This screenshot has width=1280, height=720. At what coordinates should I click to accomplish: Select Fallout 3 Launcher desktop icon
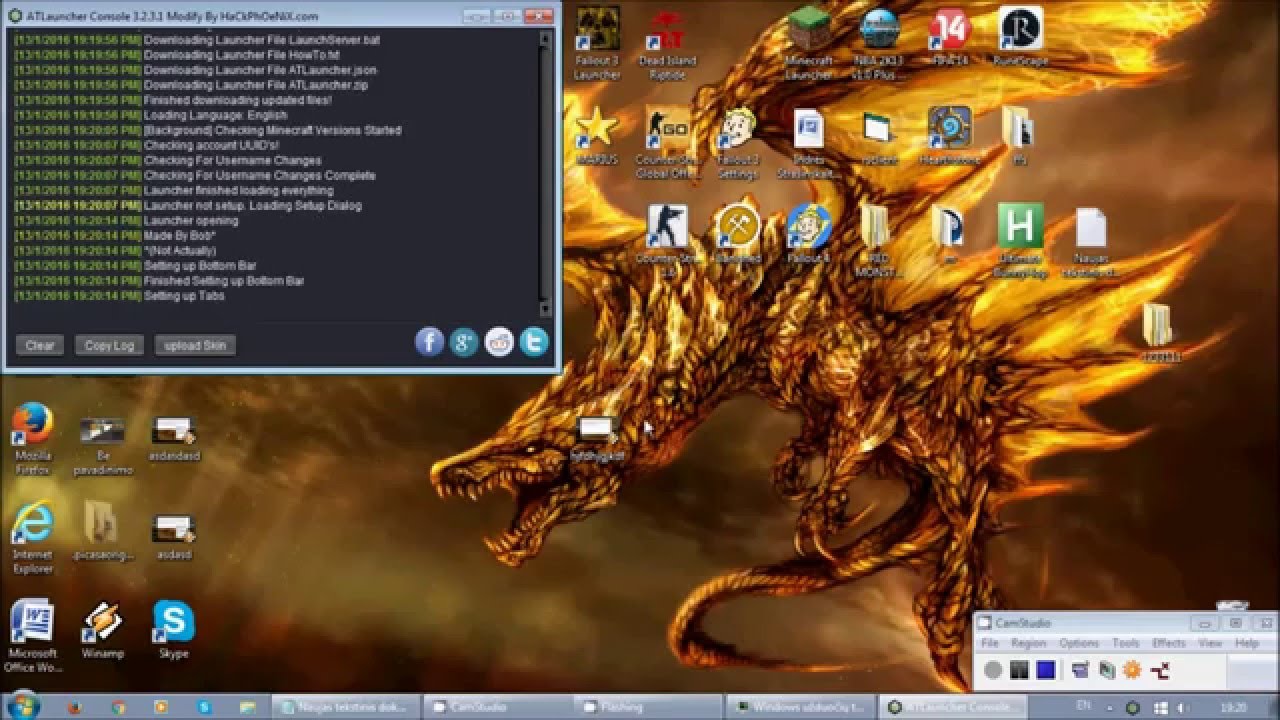[x=597, y=43]
